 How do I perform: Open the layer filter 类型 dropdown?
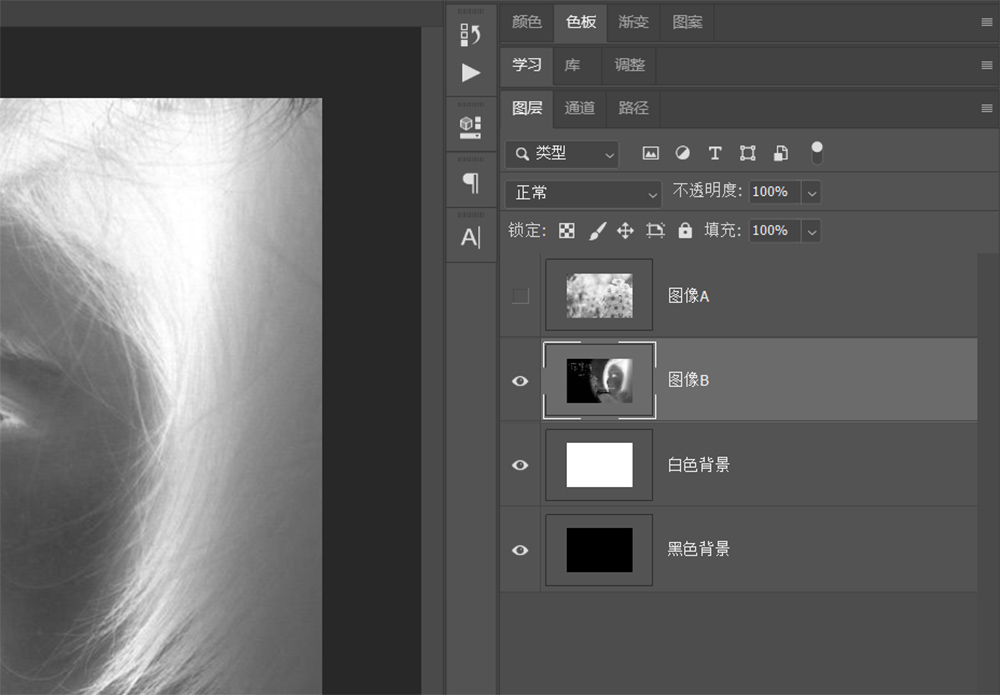coord(561,153)
